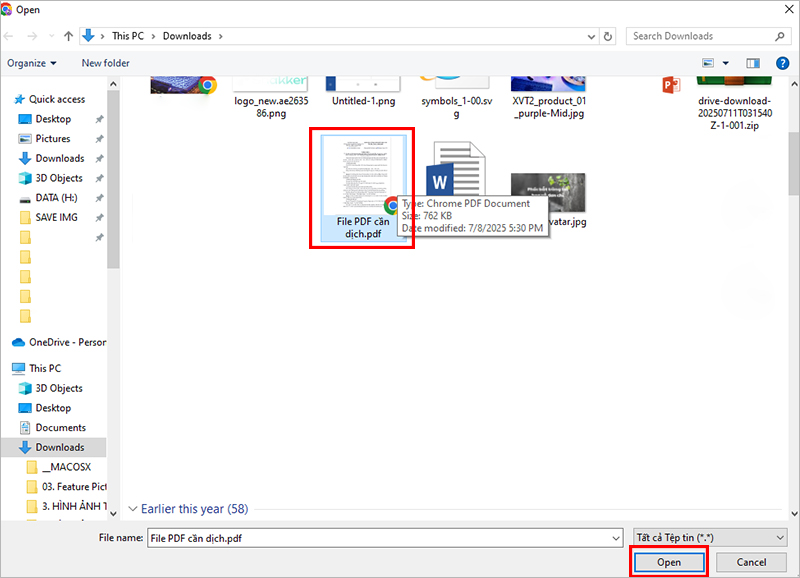Select OneDrive - Personal

pos(59,342)
